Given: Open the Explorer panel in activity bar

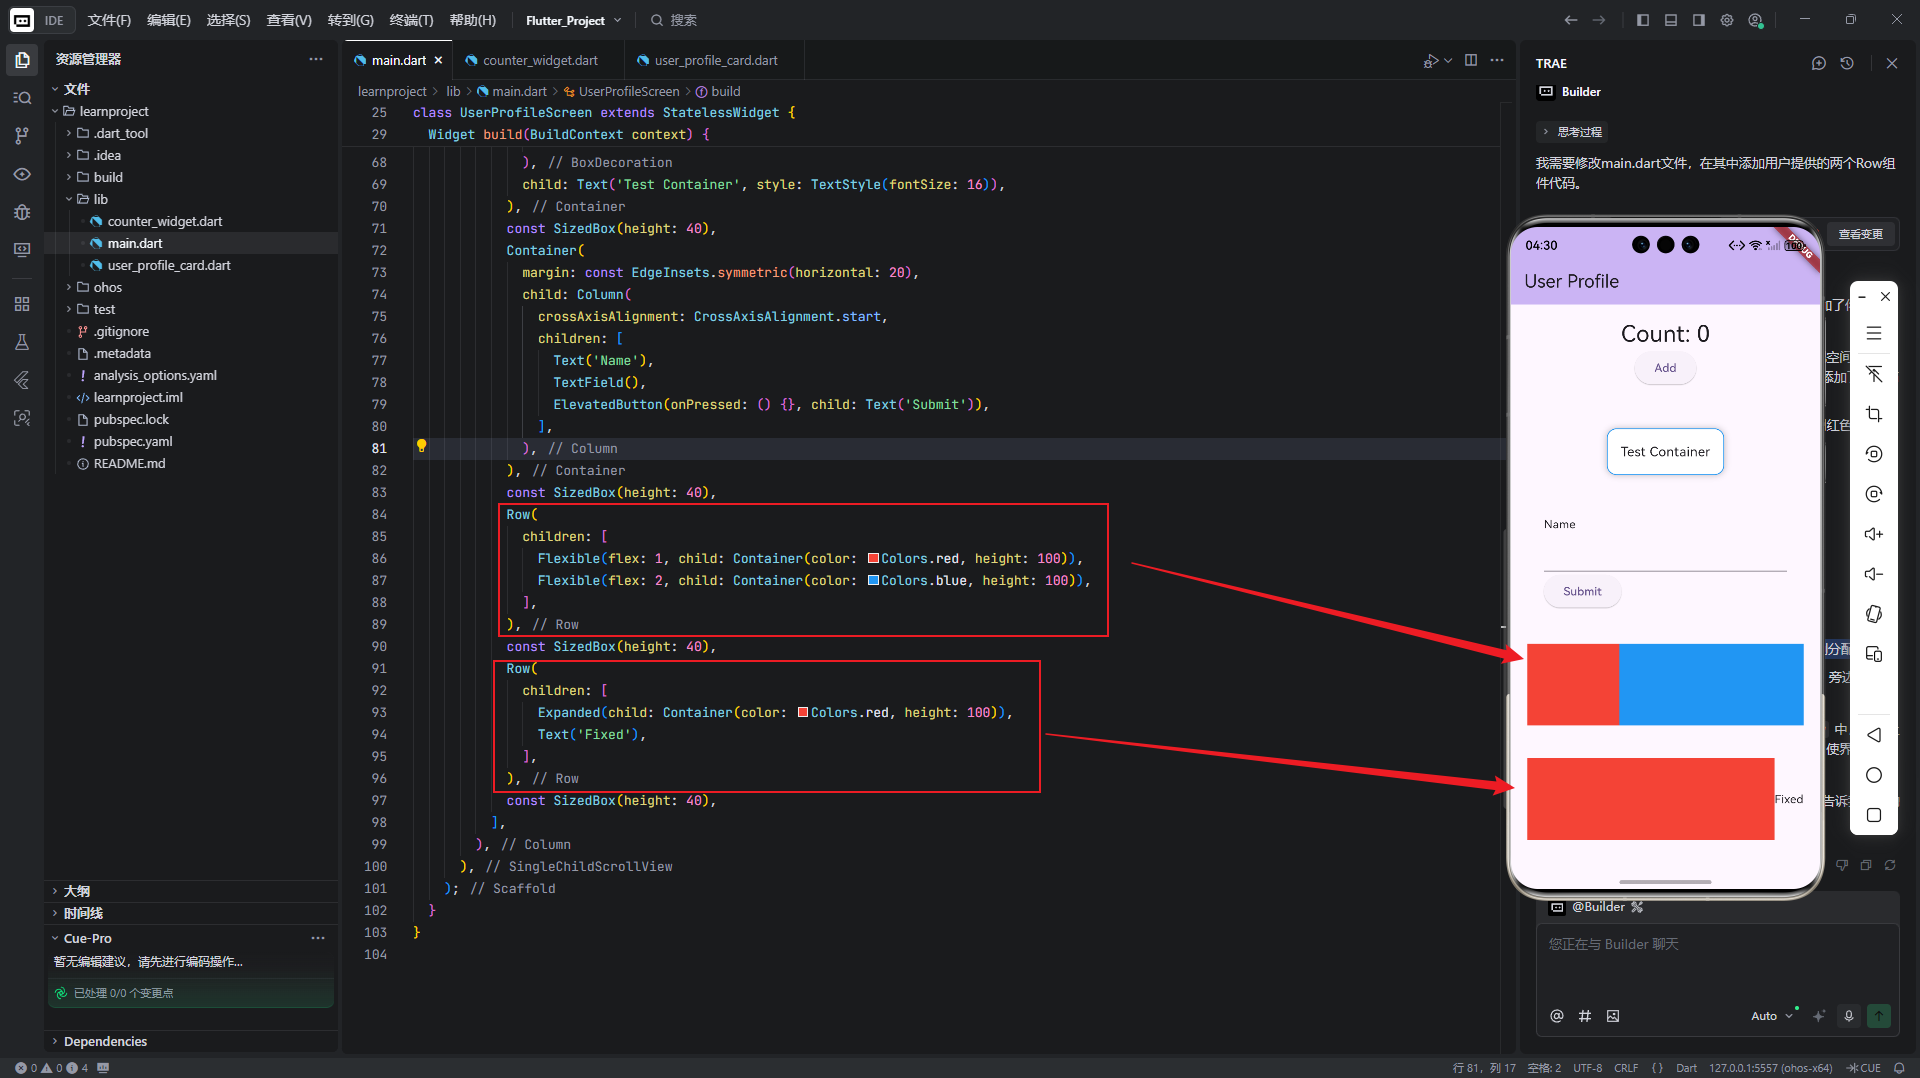Looking at the screenshot, I should 22,60.
